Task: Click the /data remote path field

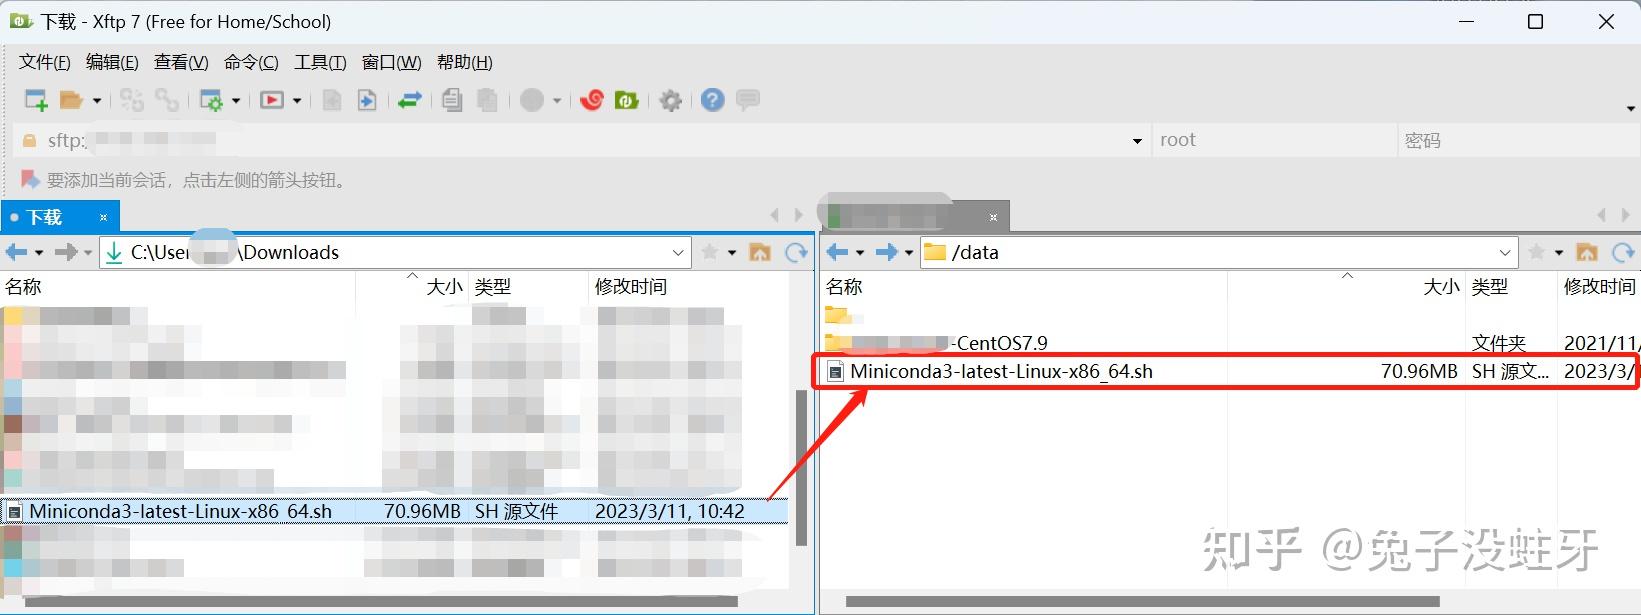Action: (1219, 253)
